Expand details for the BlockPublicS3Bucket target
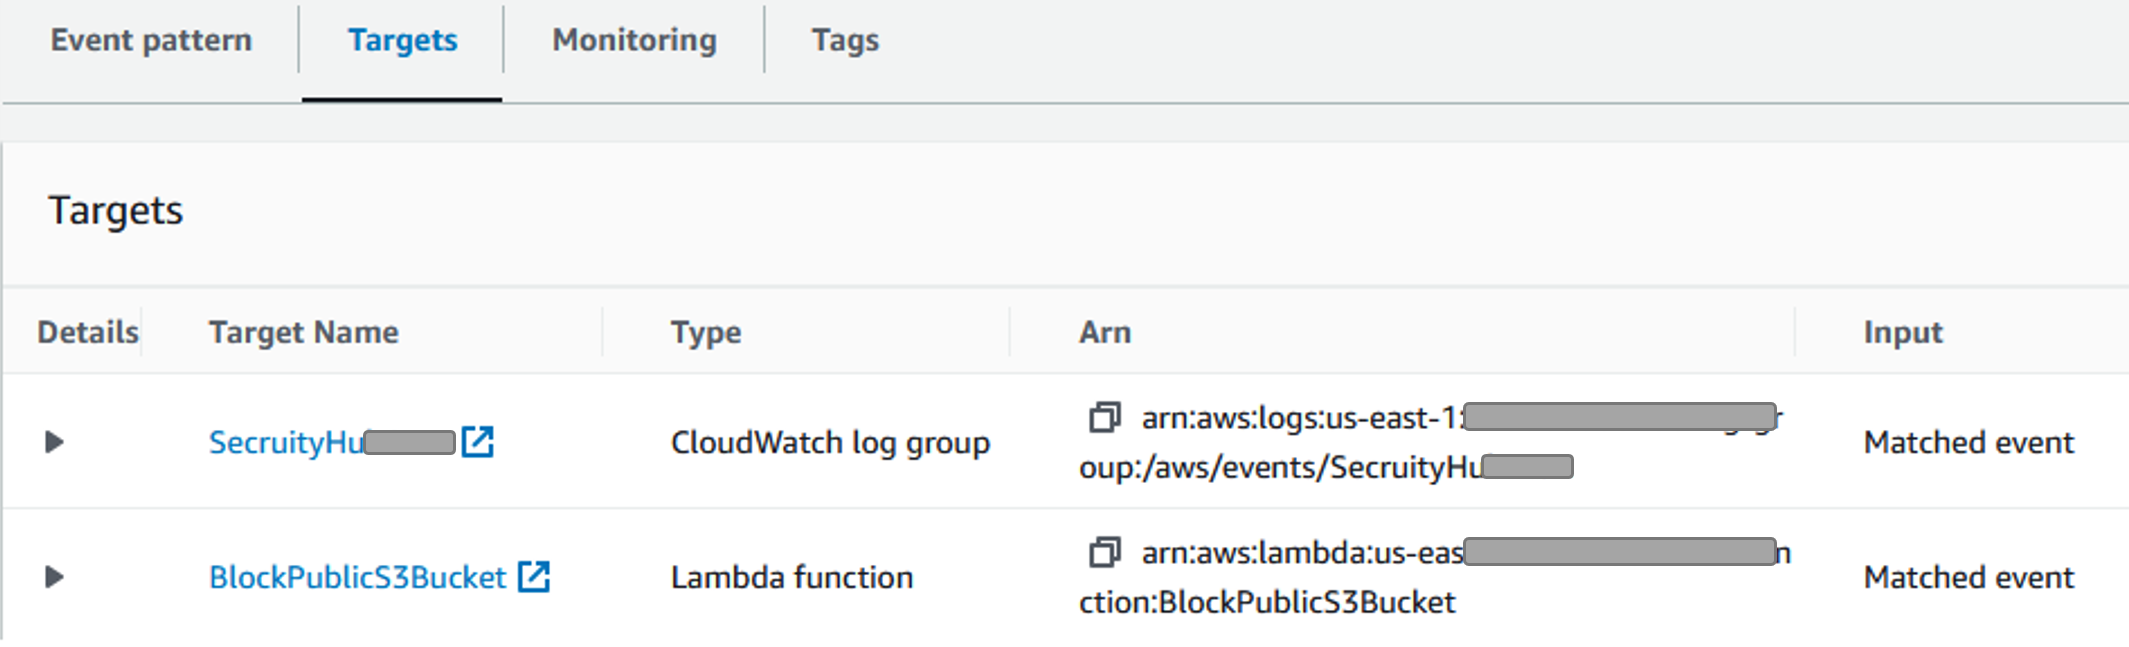This screenshot has height=647, width=2129. click(55, 576)
